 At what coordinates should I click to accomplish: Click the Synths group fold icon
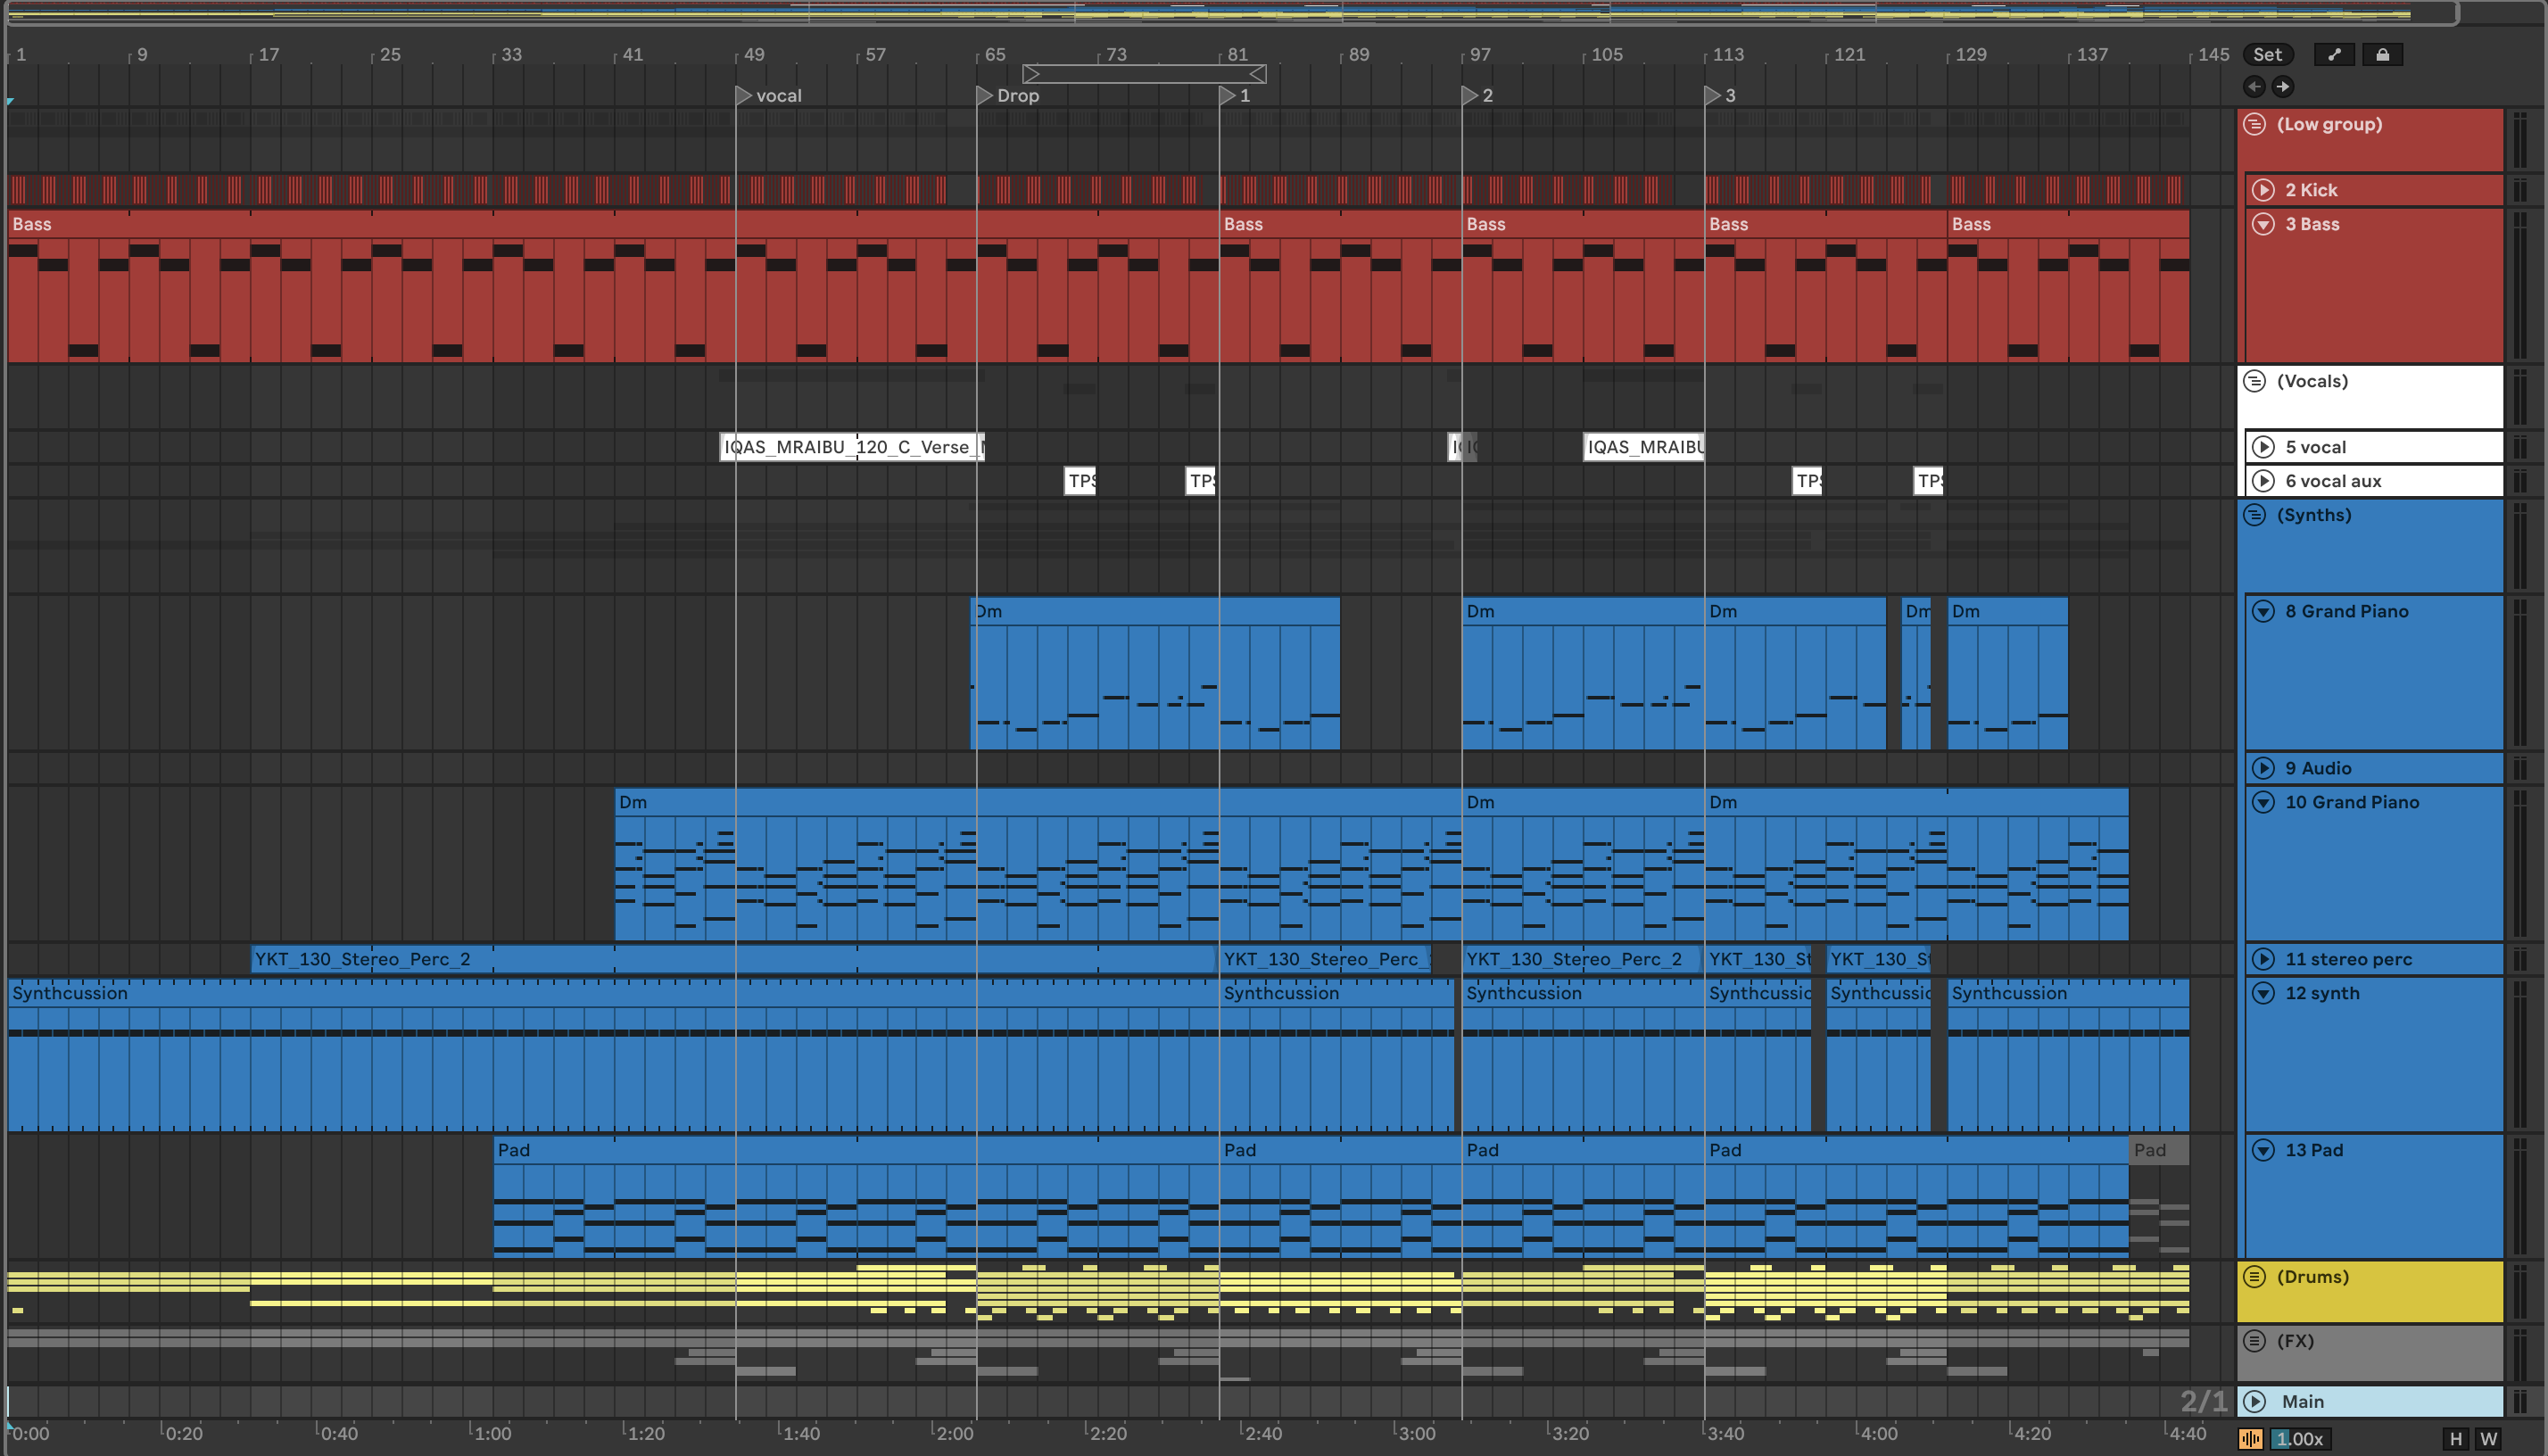click(x=2254, y=515)
